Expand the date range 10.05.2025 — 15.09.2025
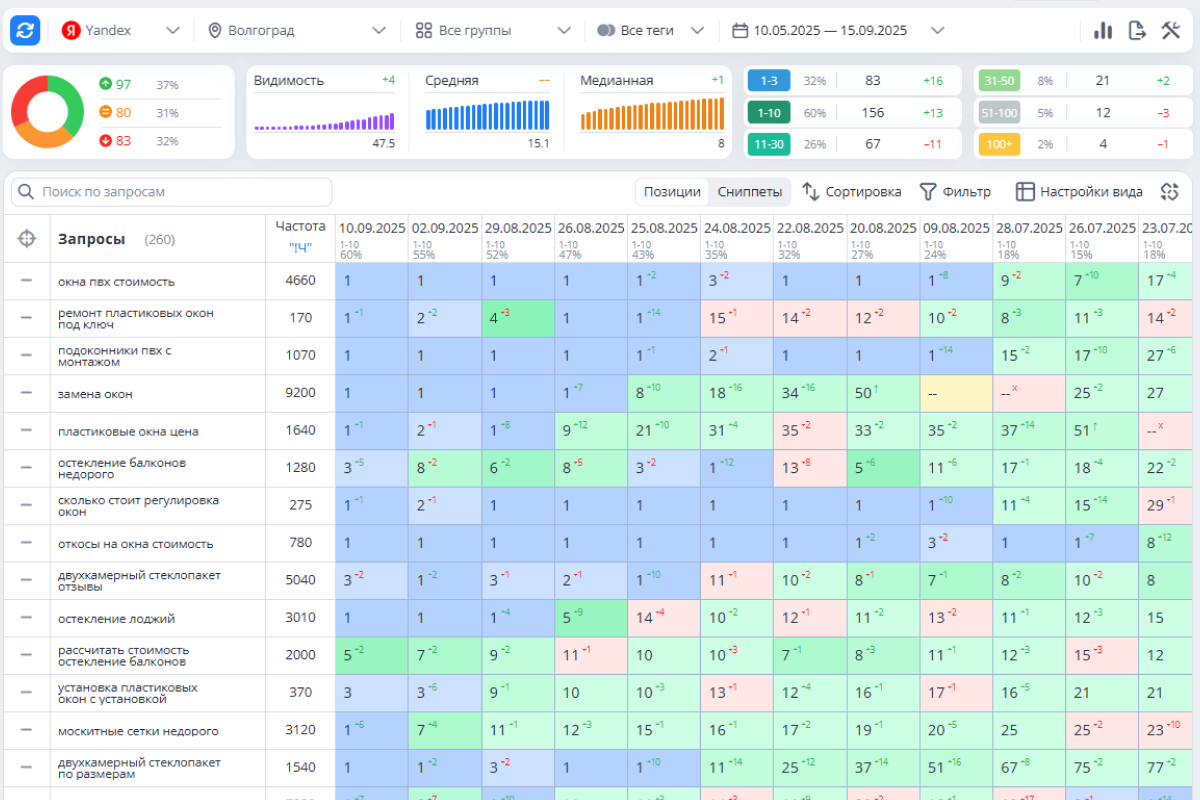Viewport: 1200px width, 800px height. point(838,30)
